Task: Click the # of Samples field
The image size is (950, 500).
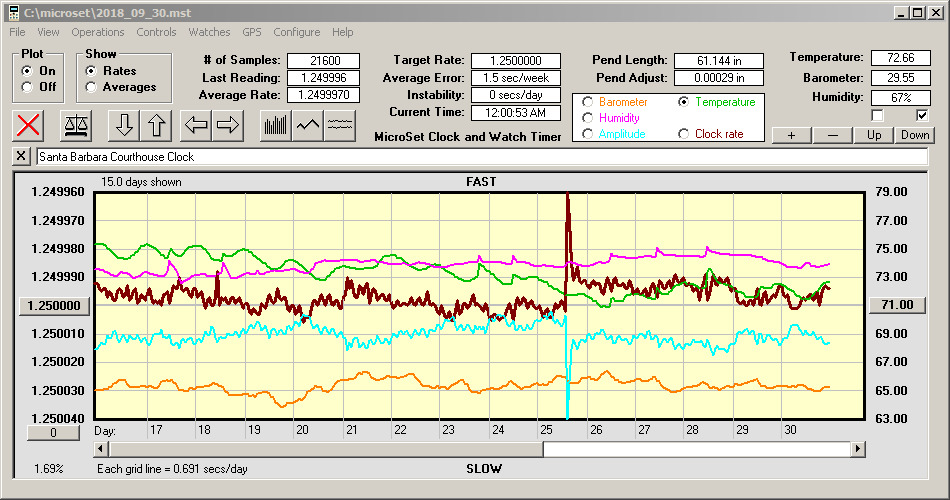Action: (x=324, y=61)
